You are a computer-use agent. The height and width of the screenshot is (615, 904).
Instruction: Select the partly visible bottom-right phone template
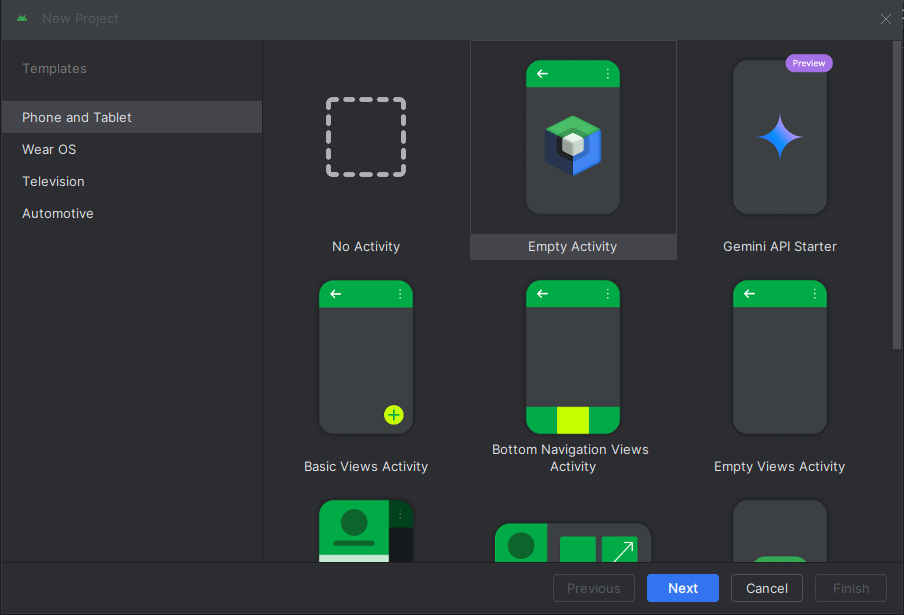click(779, 531)
